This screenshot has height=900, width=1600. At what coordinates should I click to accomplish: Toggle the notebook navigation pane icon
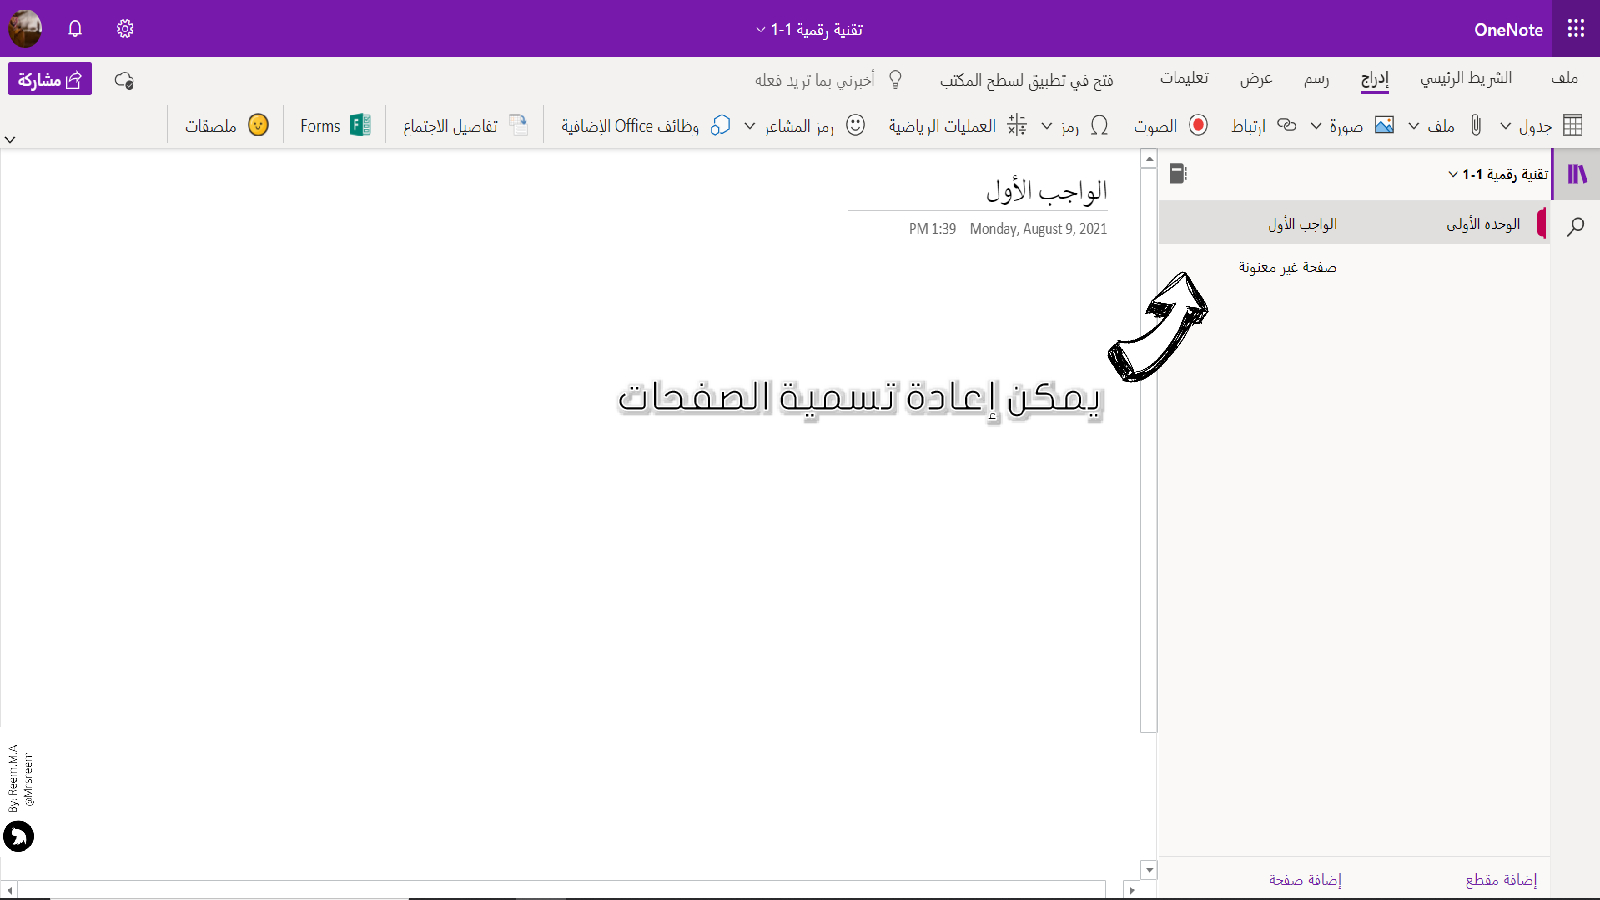coord(1576,174)
